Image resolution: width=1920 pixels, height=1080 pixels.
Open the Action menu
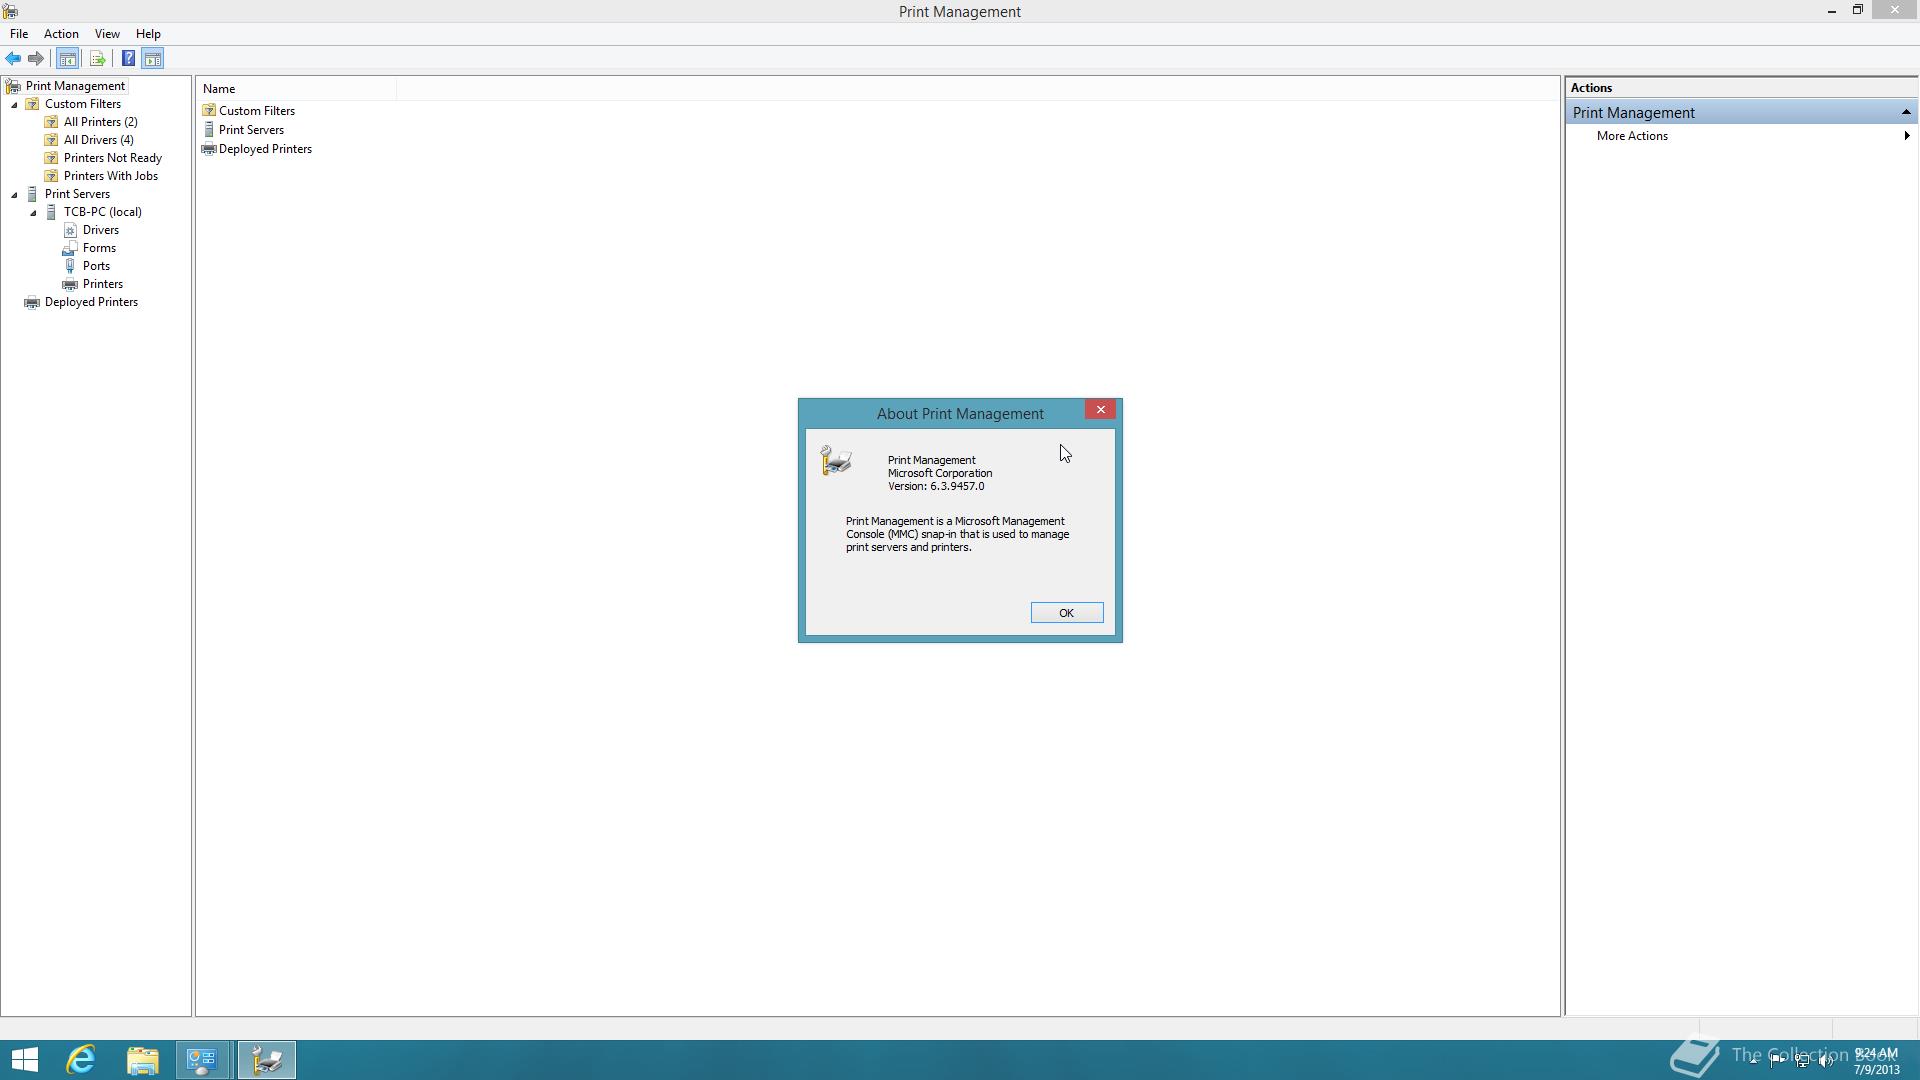pos(61,34)
